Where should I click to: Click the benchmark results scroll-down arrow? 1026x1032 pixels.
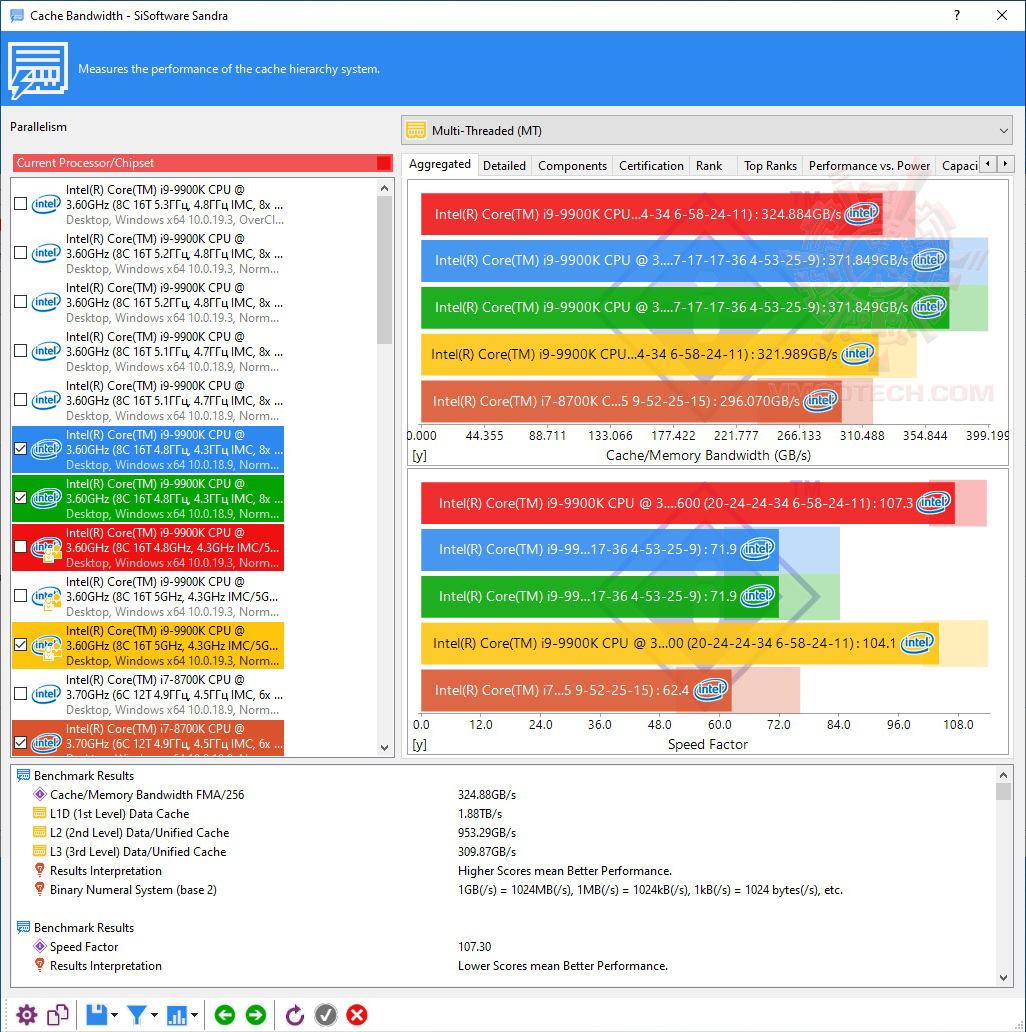pyautogui.click(x=1003, y=978)
